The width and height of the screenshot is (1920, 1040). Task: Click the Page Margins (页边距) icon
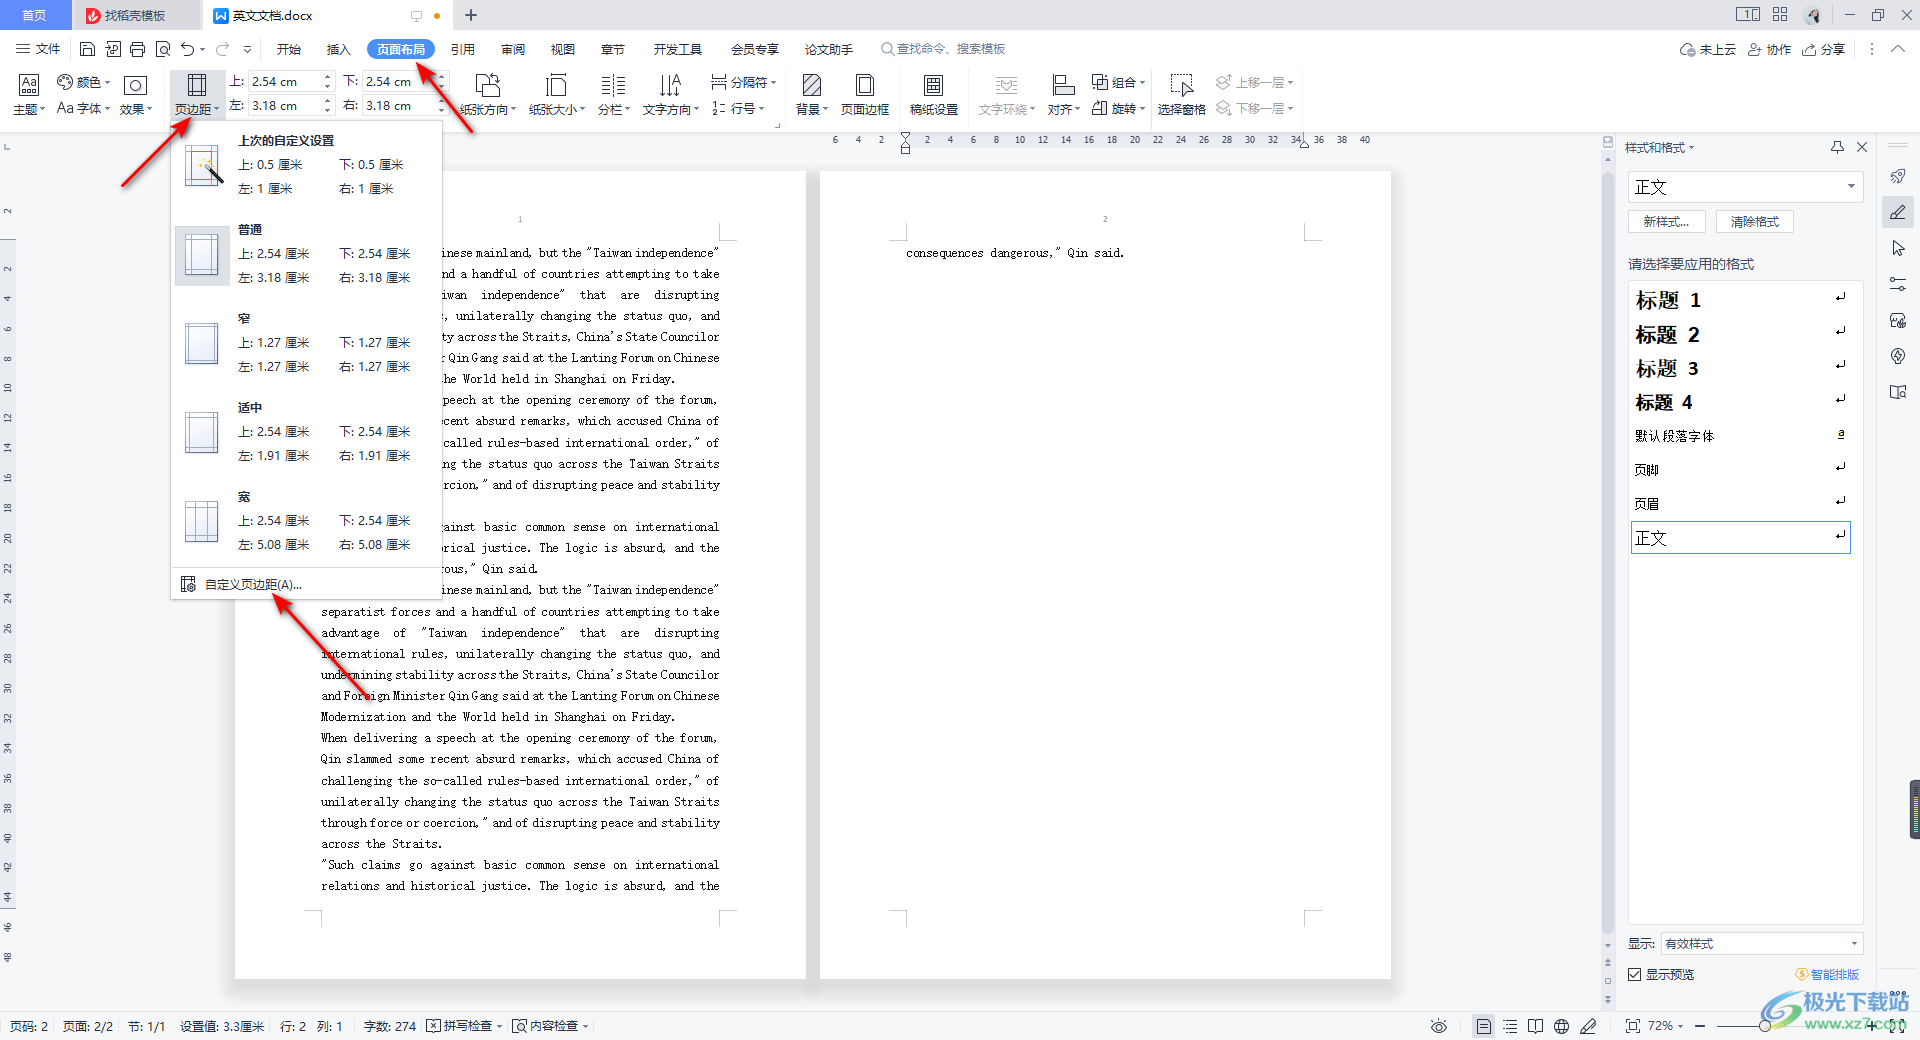pos(197,94)
